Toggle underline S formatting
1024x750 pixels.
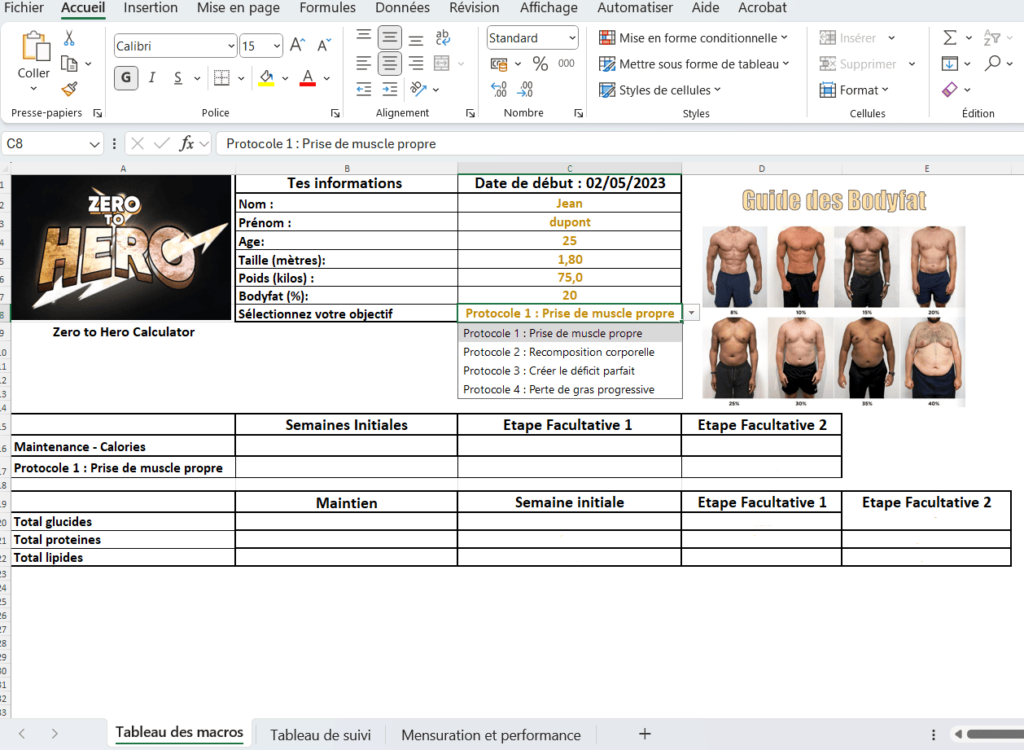[x=178, y=78]
